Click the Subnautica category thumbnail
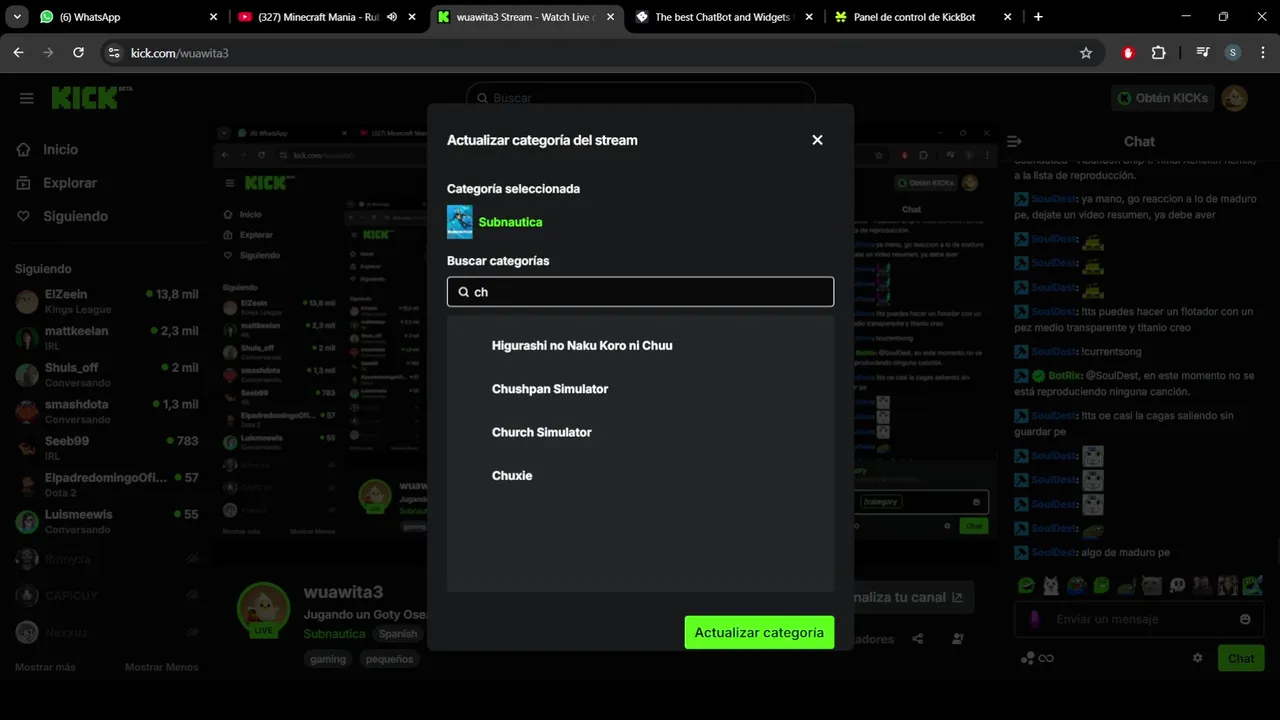Screen dimensions: 1280x720 [x=460, y=222]
